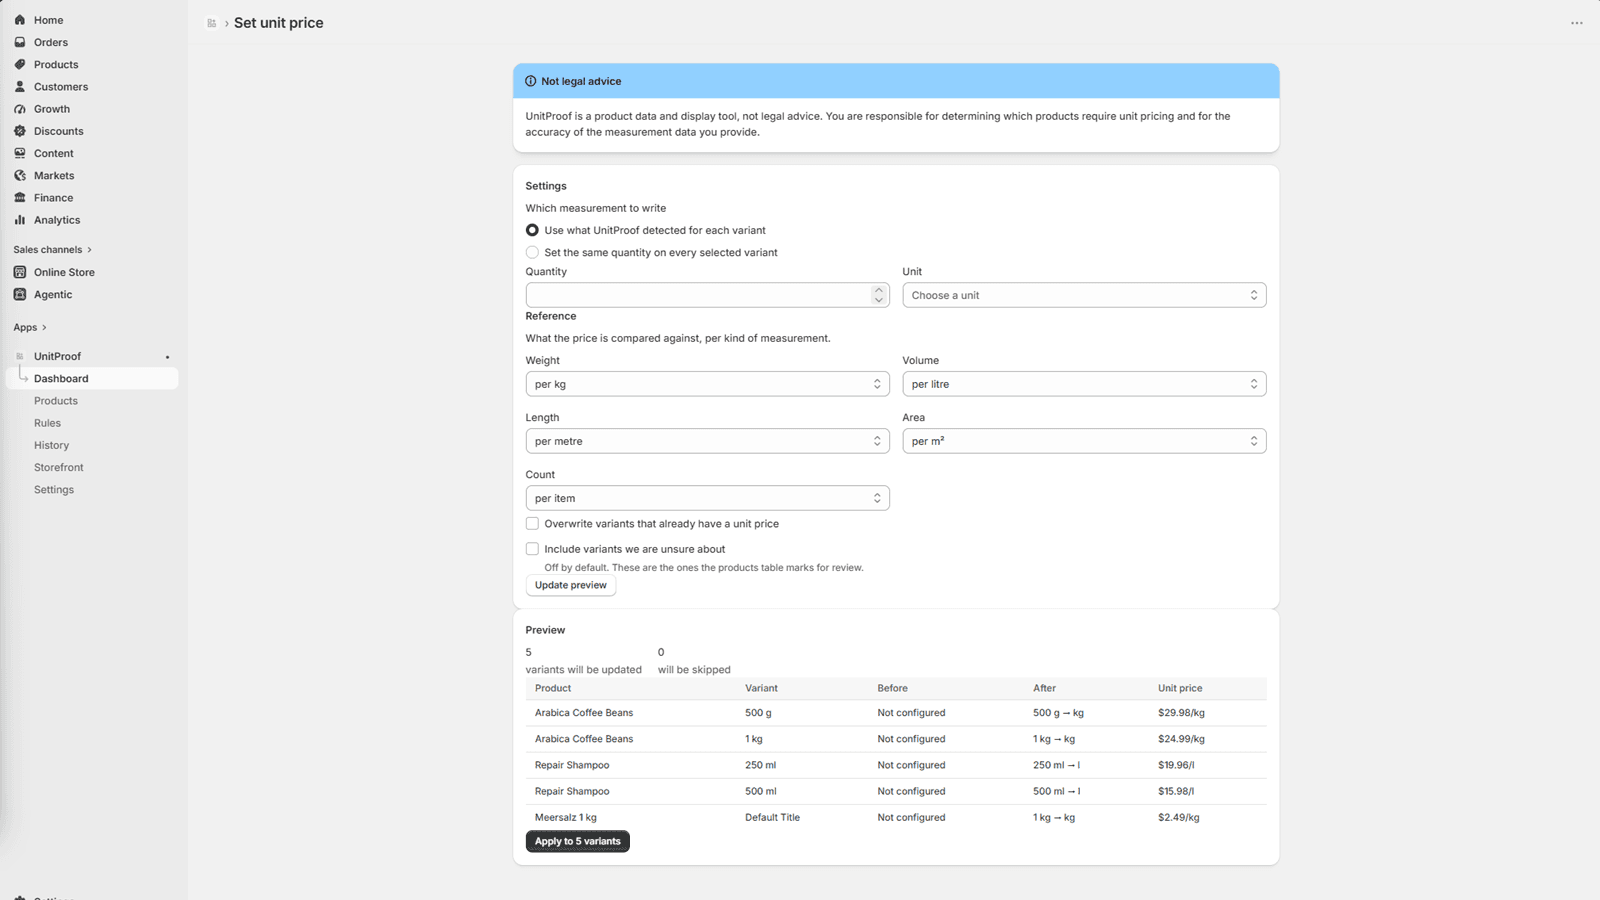Open the Customers link in sidebar
Viewport: 1600px width, 900px height.
(x=61, y=87)
